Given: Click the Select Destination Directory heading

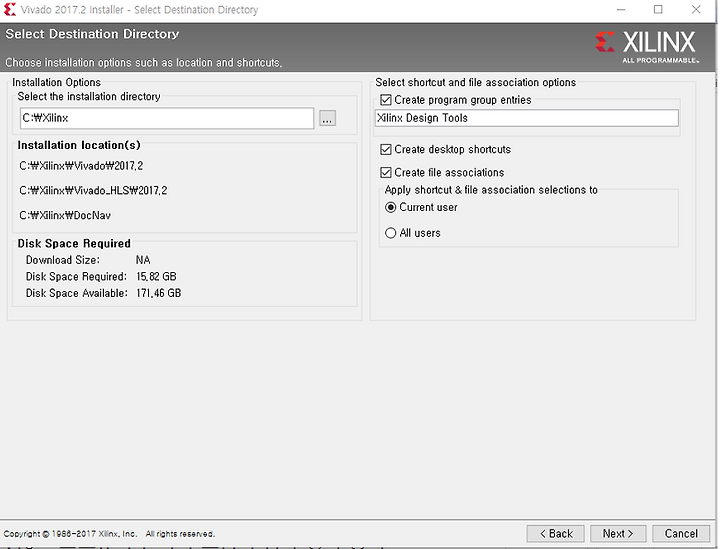Looking at the screenshot, I should coord(92,34).
